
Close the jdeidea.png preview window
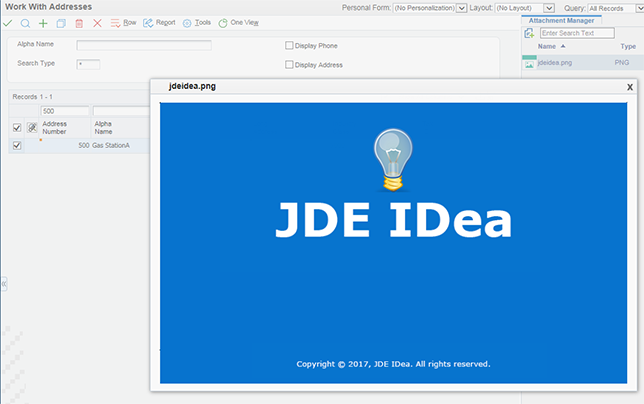coord(629,87)
